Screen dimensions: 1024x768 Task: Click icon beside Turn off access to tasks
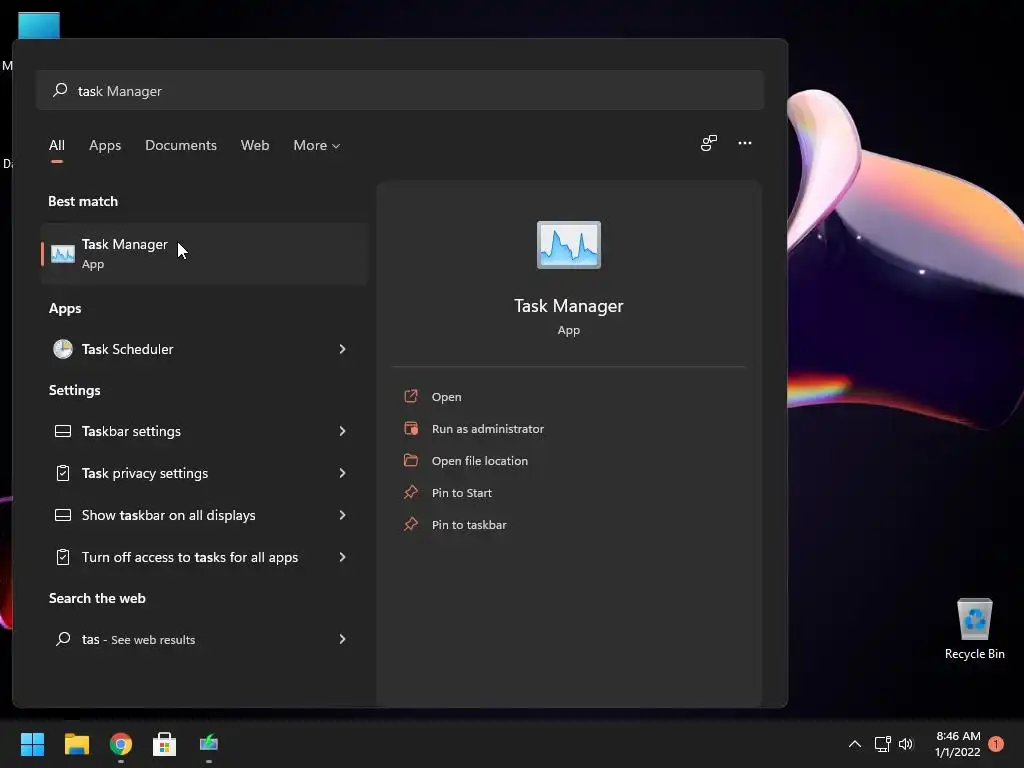click(63, 557)
